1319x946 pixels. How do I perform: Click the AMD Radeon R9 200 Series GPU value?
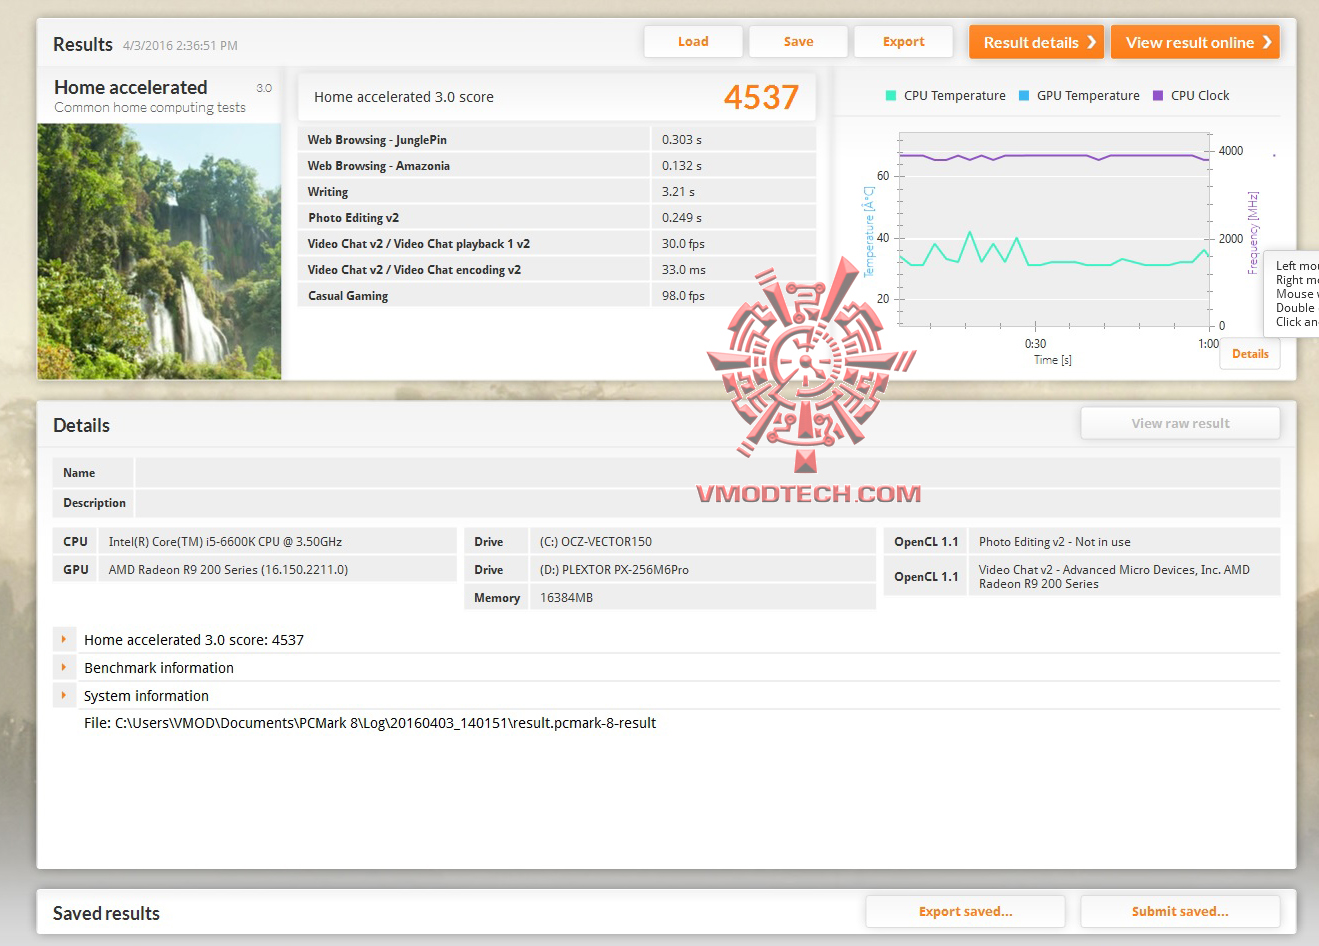click(x=228, y=570)
